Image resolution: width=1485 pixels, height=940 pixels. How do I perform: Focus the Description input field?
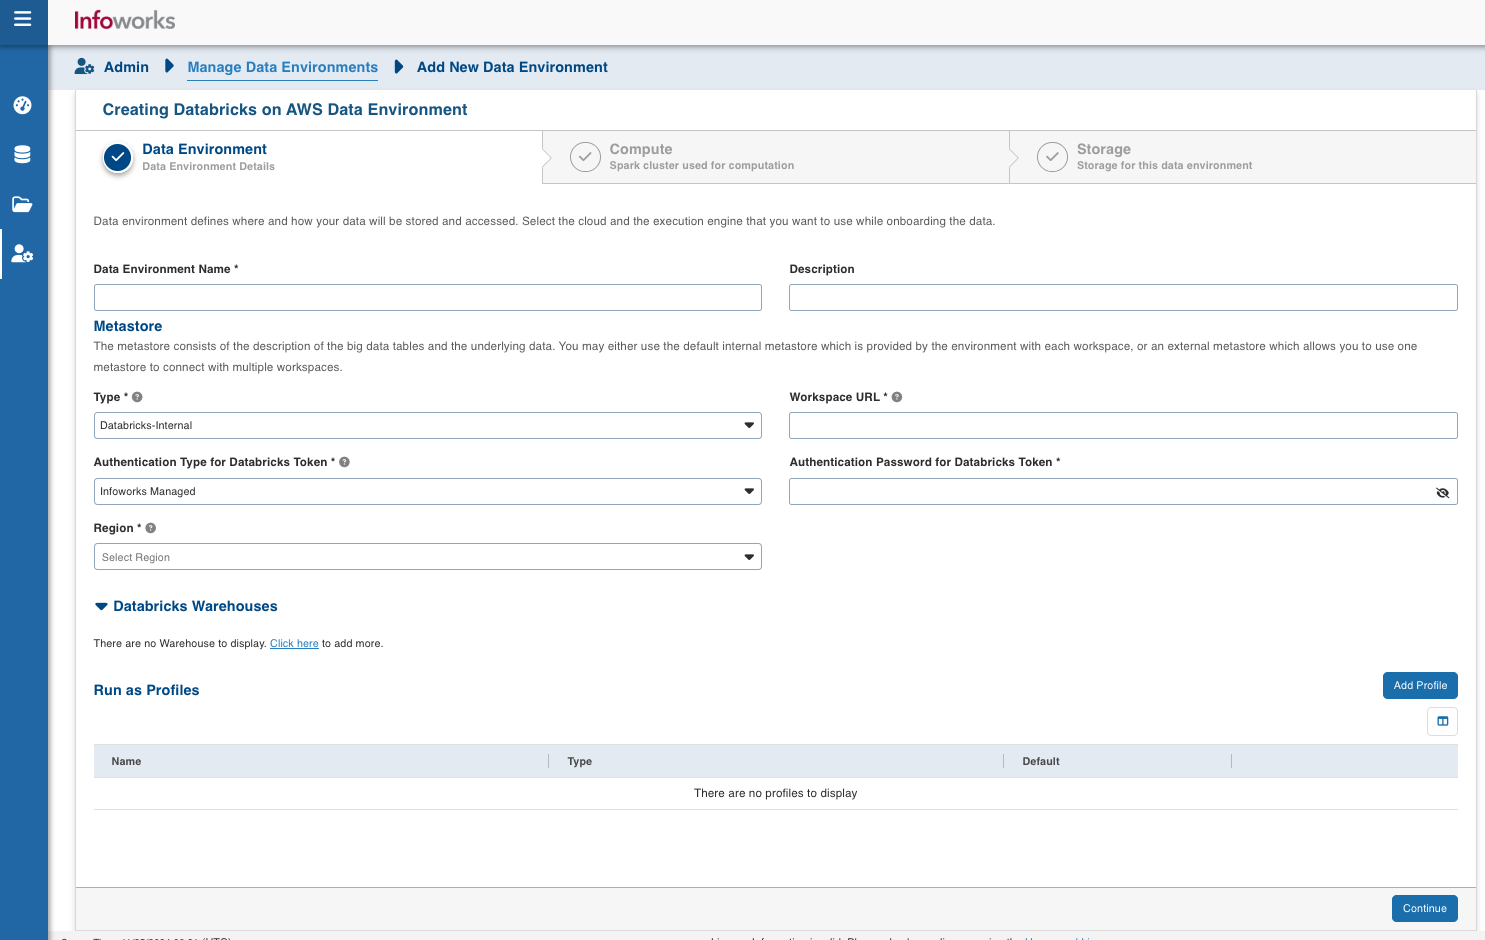coord(1123,297)
